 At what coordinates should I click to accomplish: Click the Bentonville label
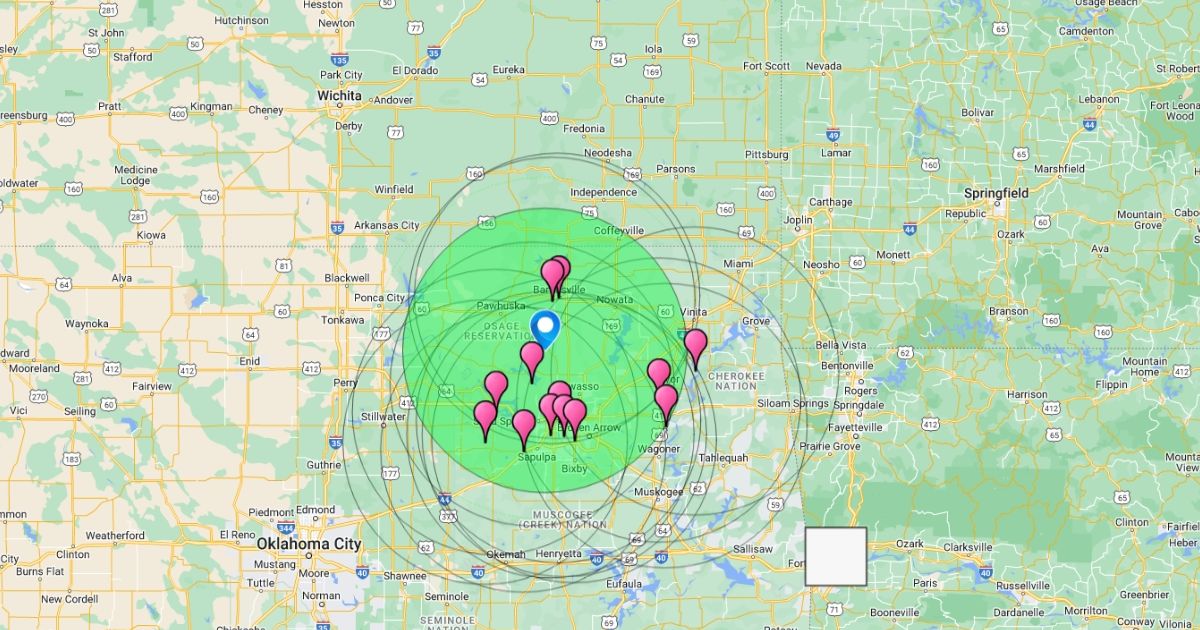[848, 366]
